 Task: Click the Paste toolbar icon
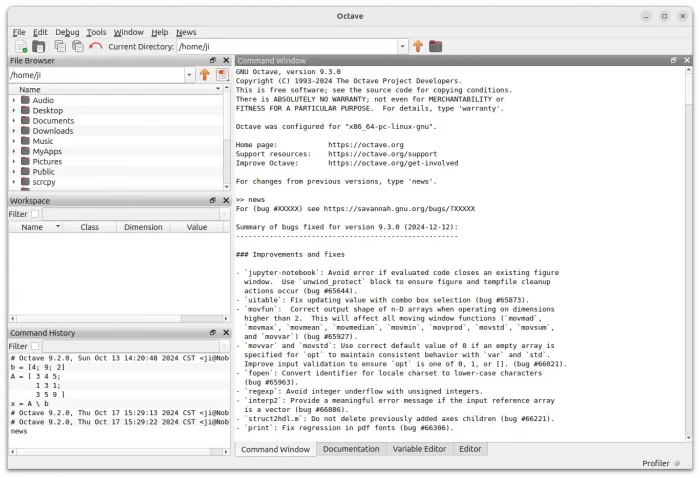[x=78, y=46]
